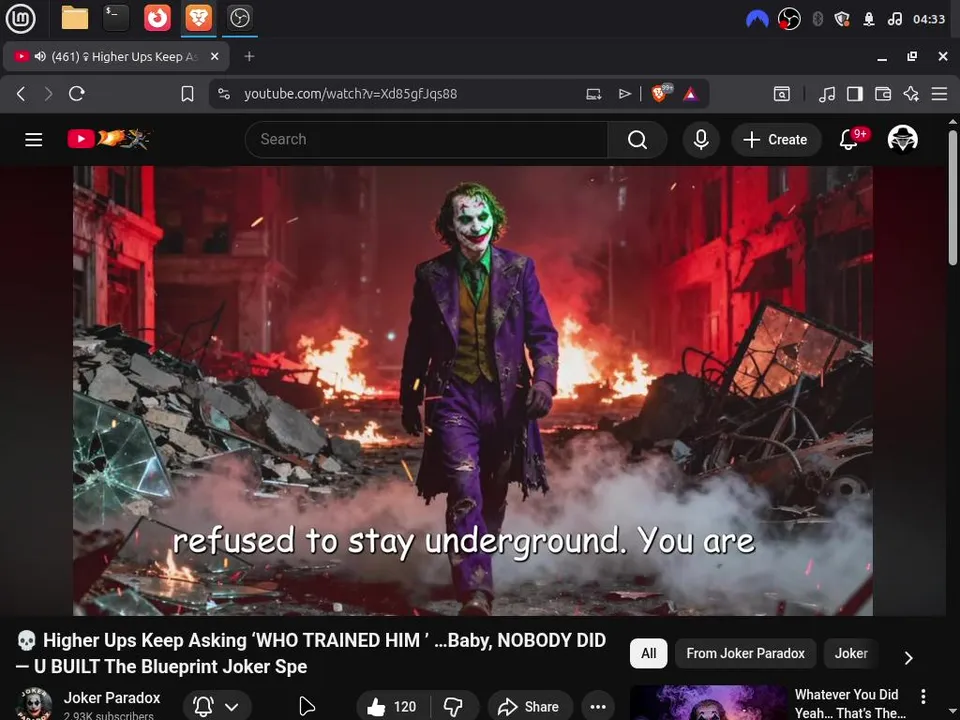960x720 pixels.
Task: Dislike this video
Action: [454, 706]
